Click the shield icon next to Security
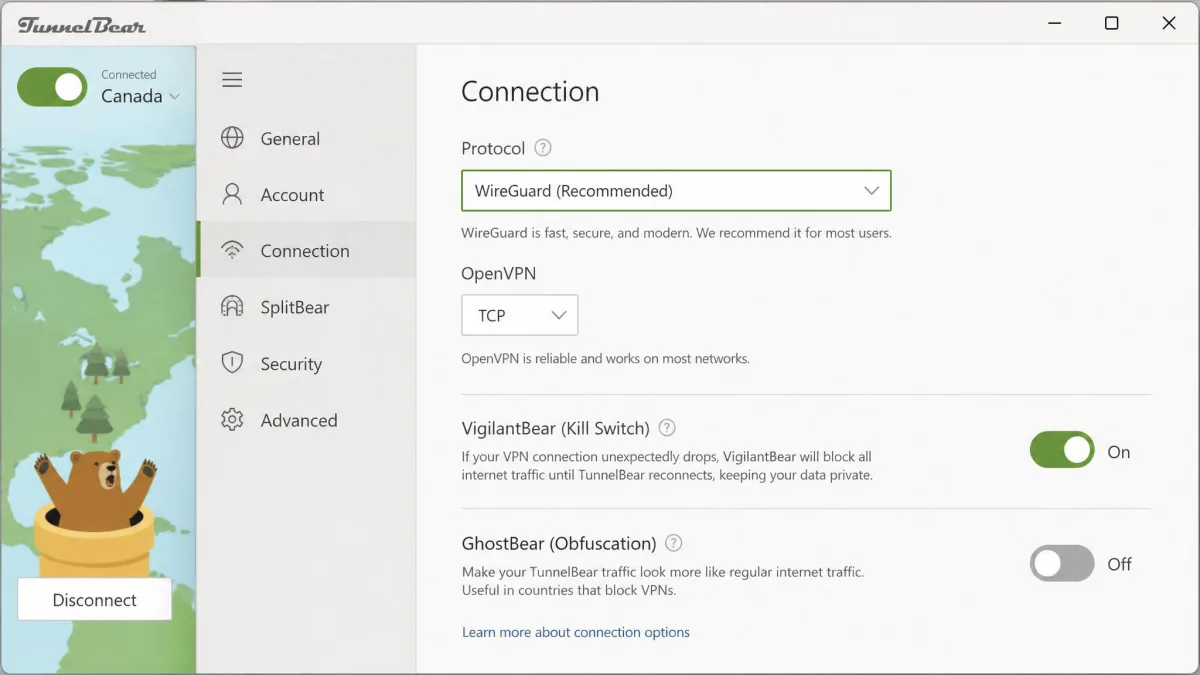This screenshot has width=1200, height=675. point(232,363)
